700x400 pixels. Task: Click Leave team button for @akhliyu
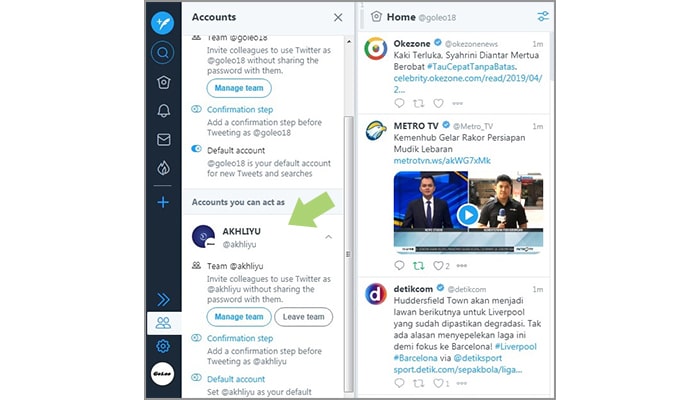(303, 317)
